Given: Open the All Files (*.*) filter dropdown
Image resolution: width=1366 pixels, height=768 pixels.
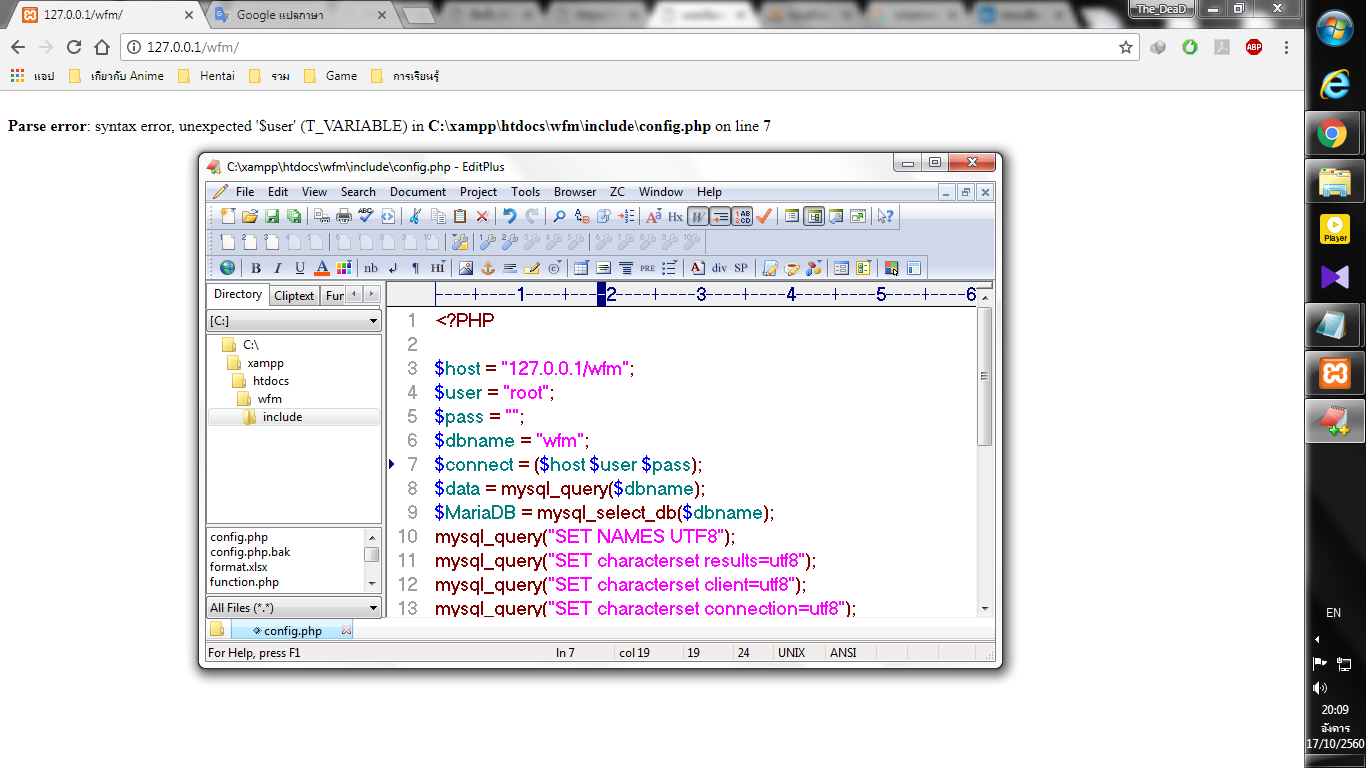Looking at the screenshot, I should (x=293, y=608).
